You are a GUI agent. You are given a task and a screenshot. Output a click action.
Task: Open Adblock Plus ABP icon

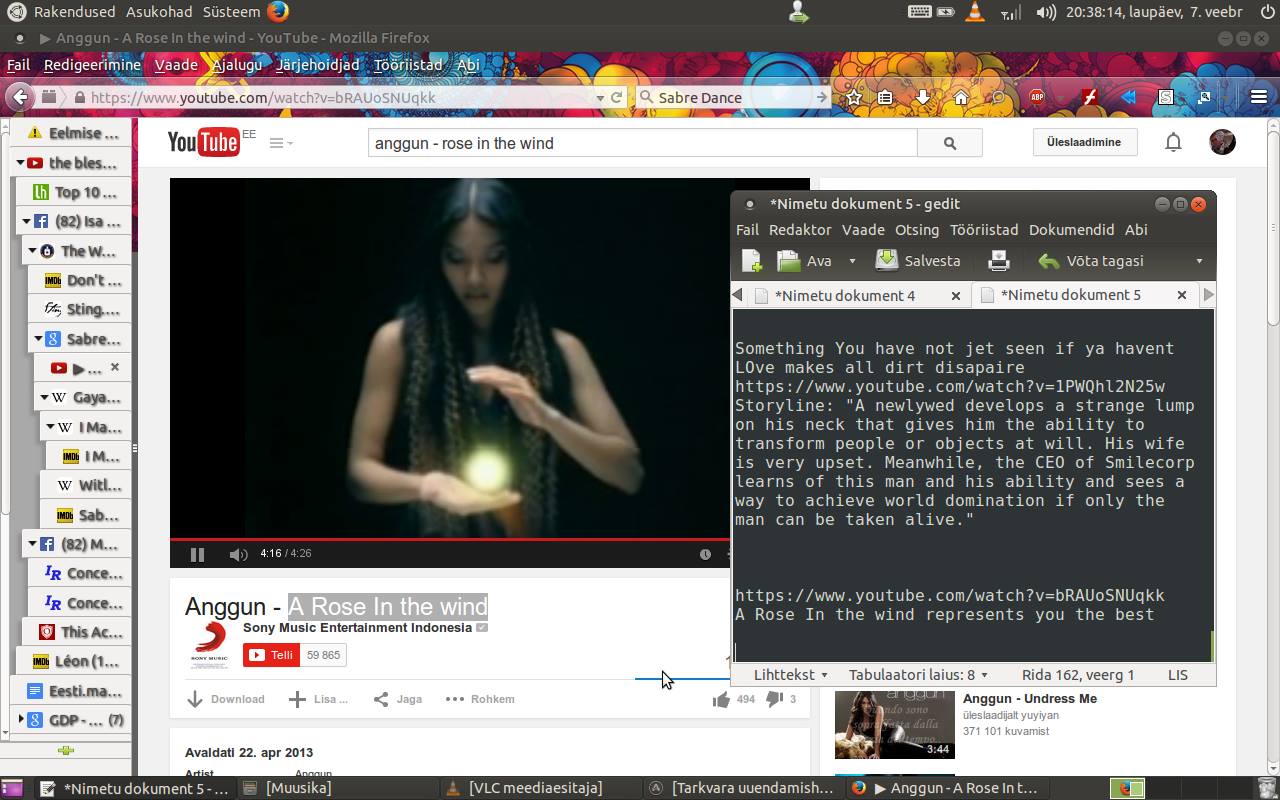tap(1037, 97)
